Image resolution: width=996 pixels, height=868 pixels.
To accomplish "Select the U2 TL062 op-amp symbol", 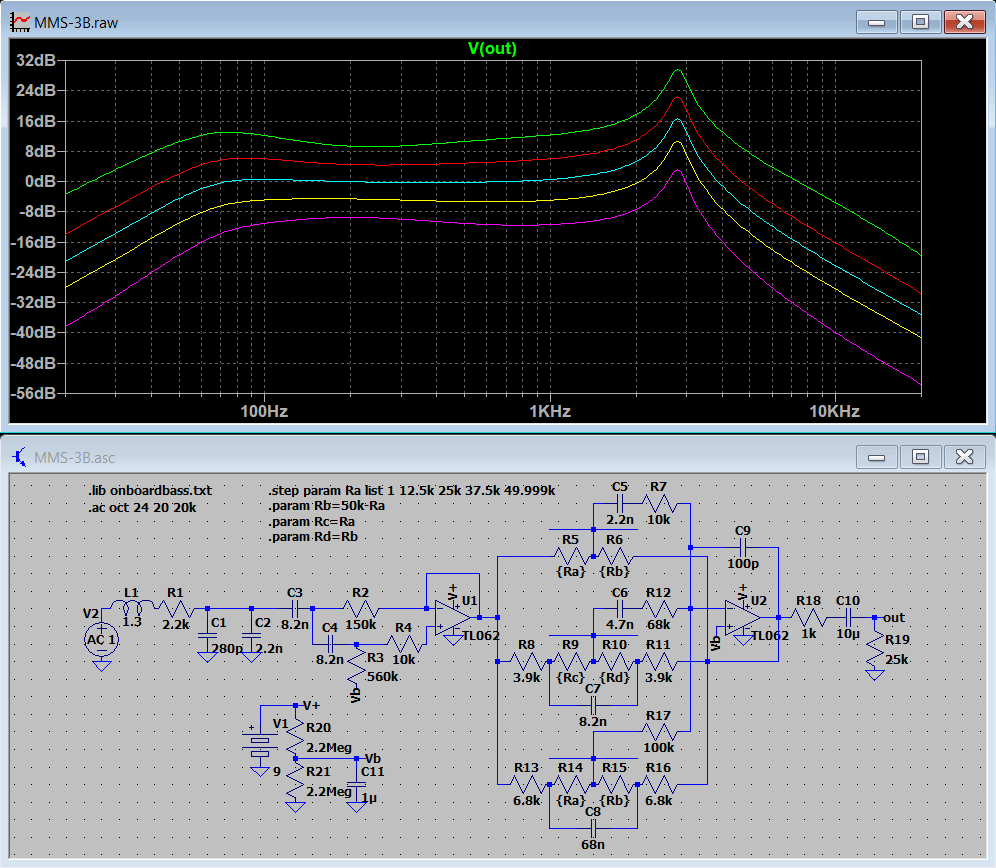I will [x=743, y=617].
